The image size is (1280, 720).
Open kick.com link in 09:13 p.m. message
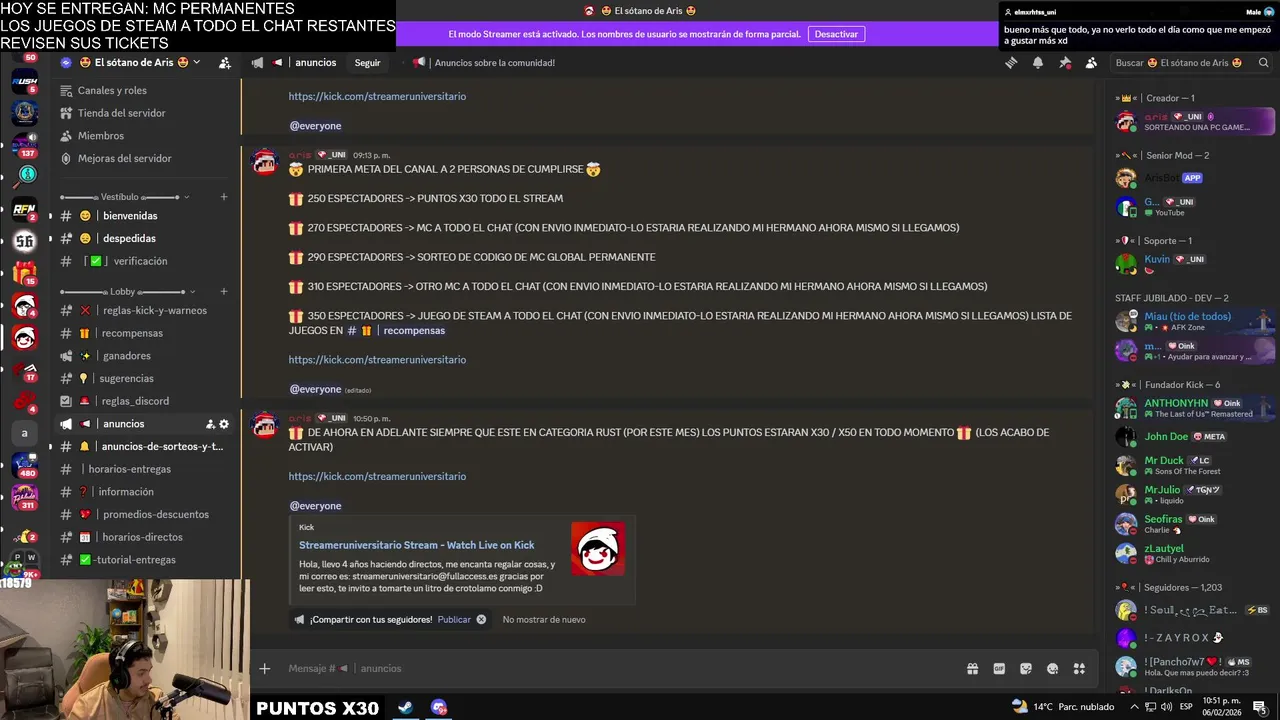tap(377, 359)
